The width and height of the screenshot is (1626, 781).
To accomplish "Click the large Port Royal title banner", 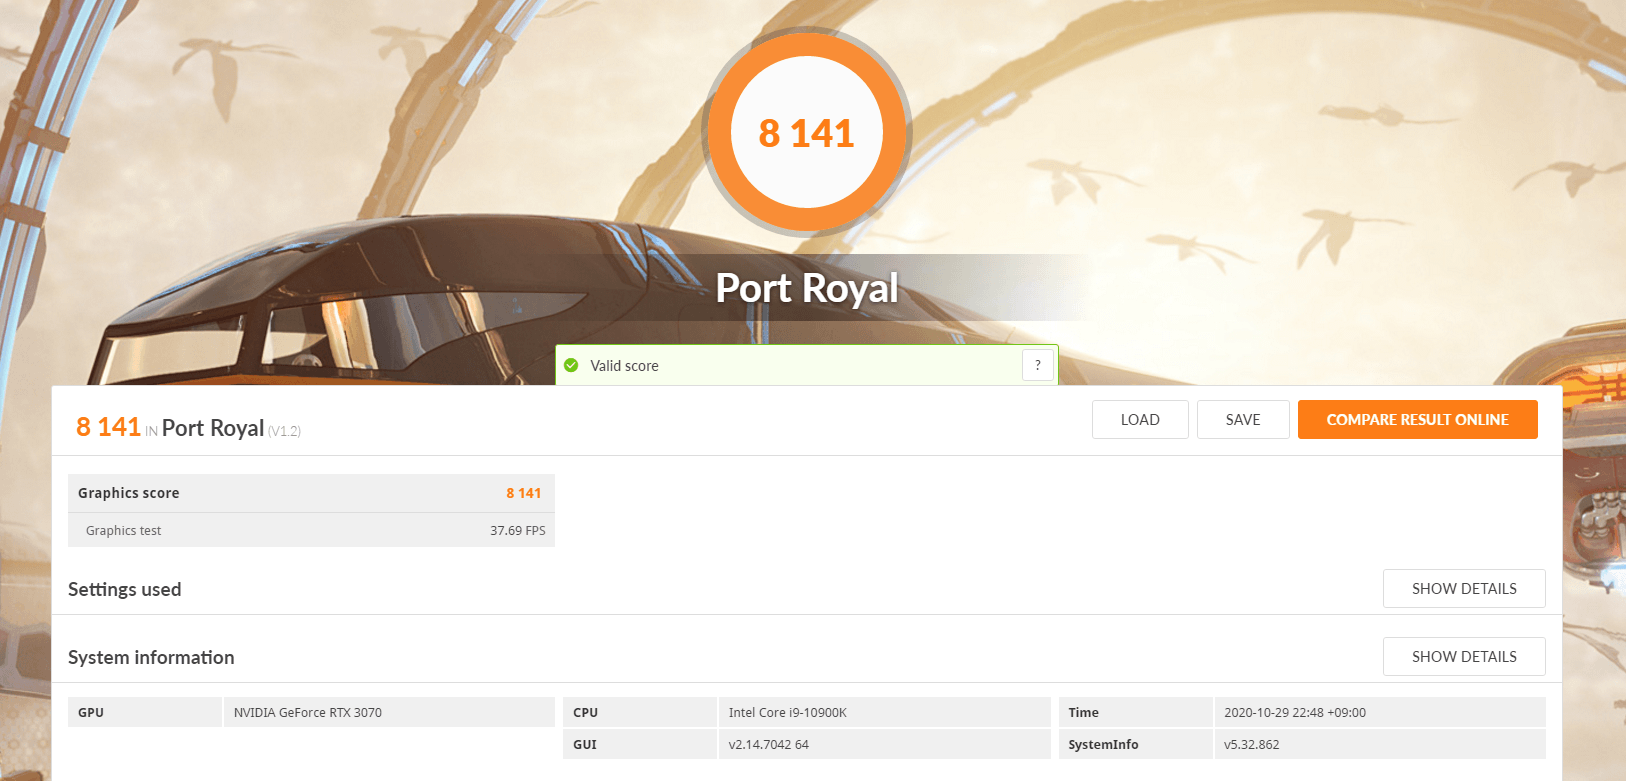I will point(807,288).
